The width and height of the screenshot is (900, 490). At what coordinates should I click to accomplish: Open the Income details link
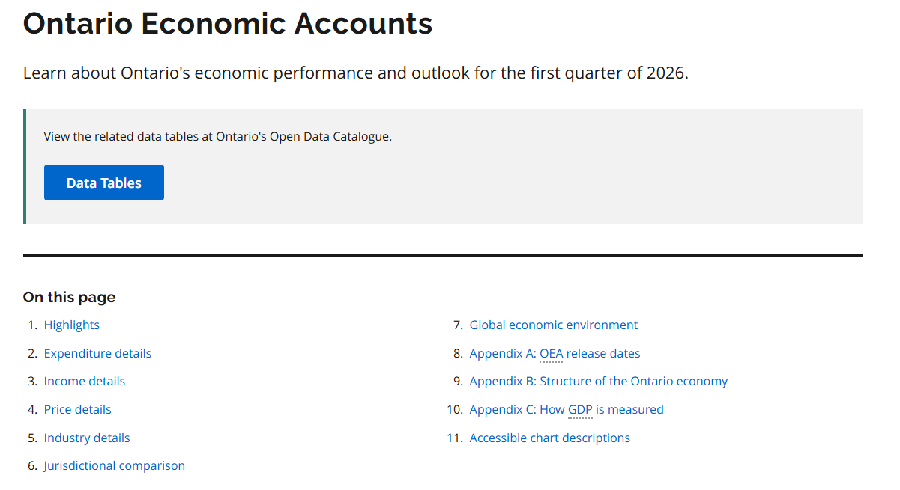tap(84, 381)
